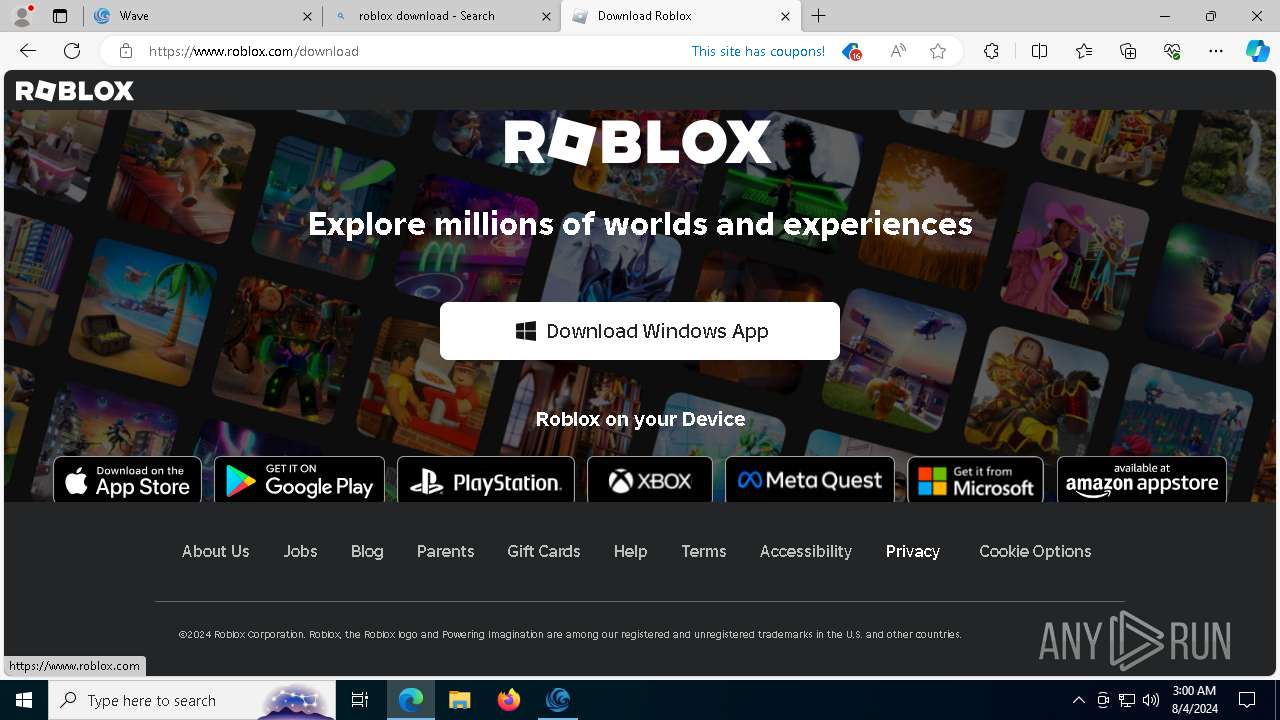Open the Accessibility footer link

[806, 551]
